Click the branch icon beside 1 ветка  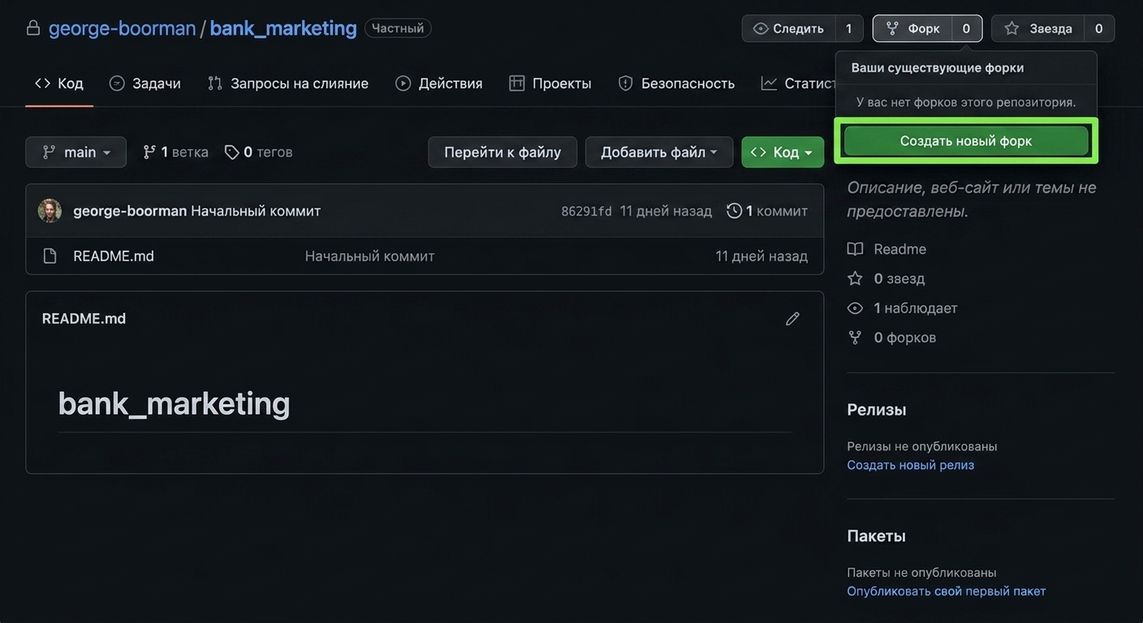tap(149, 152)
